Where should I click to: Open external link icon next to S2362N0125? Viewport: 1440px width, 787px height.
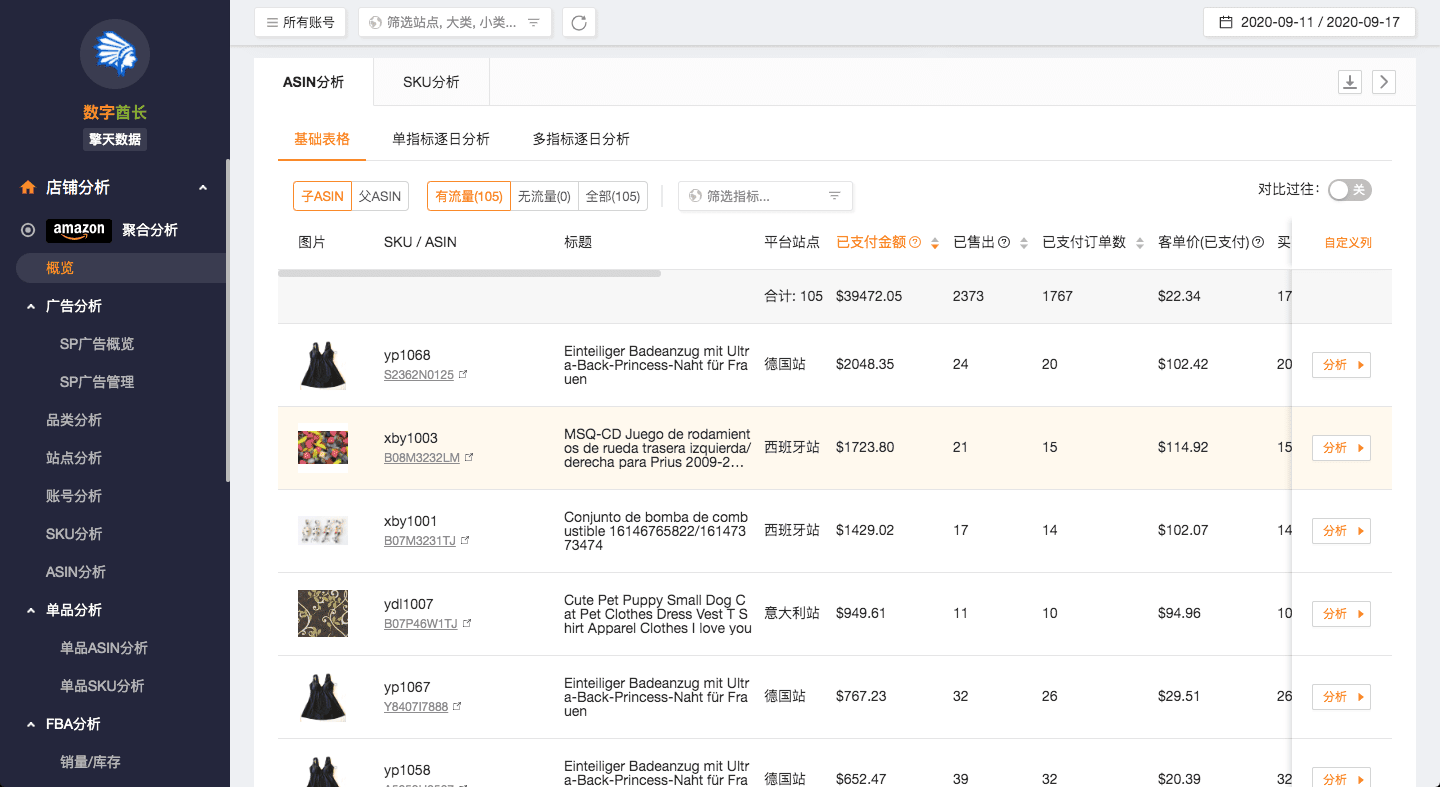point(463,375)
